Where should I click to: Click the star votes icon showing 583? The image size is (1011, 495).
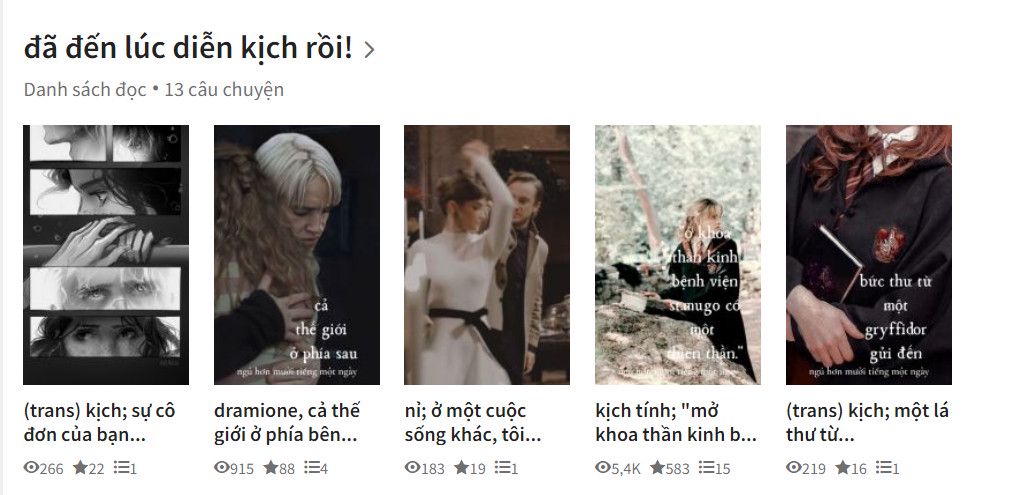tap(658, 467)
